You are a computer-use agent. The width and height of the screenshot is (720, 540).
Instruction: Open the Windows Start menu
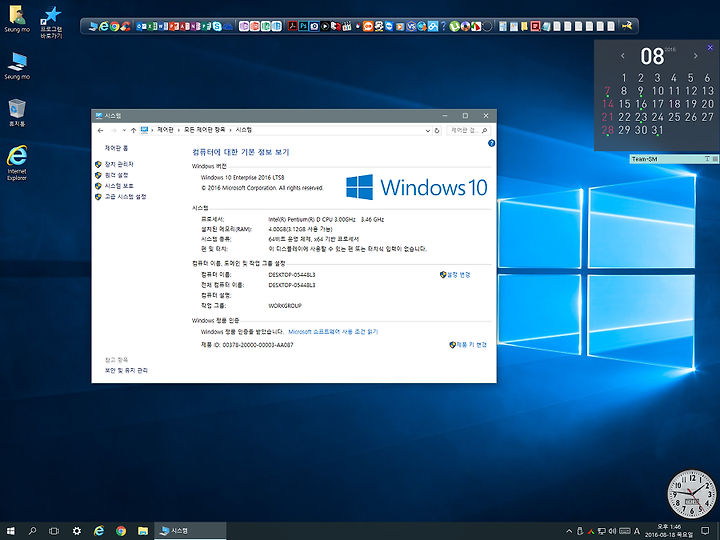(11, 531)
